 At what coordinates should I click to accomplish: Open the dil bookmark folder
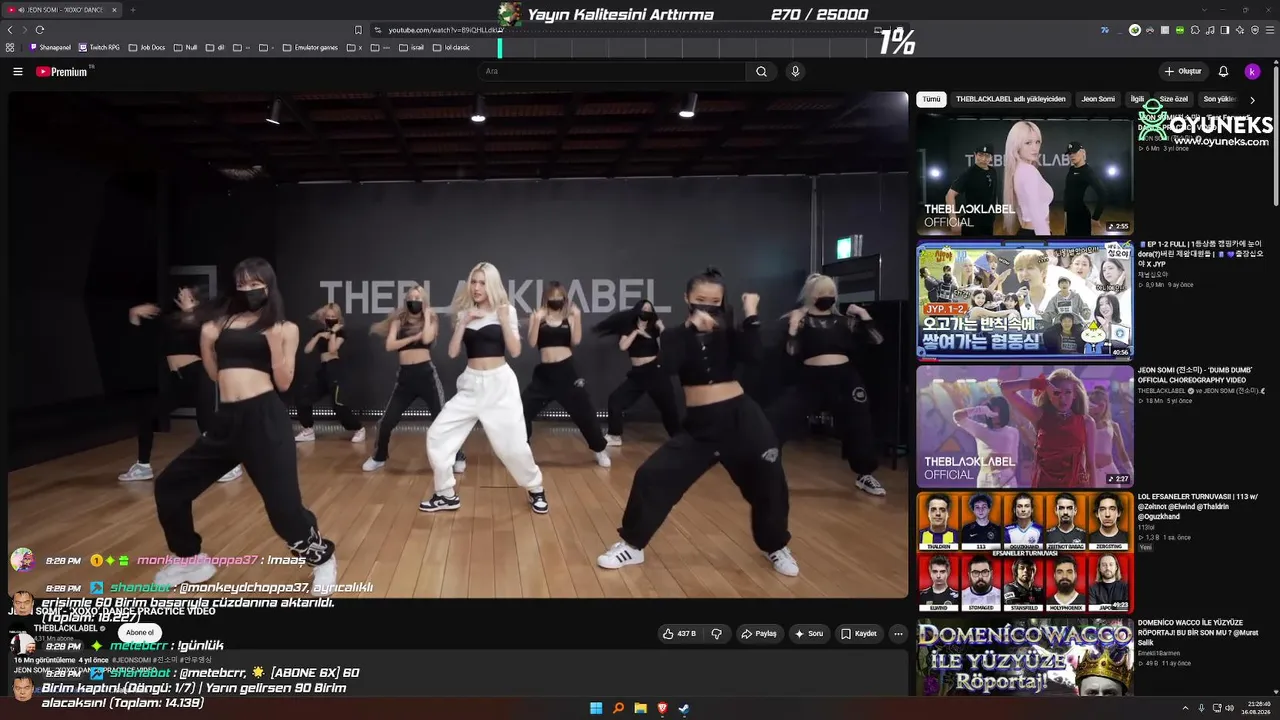click(215, 47)
